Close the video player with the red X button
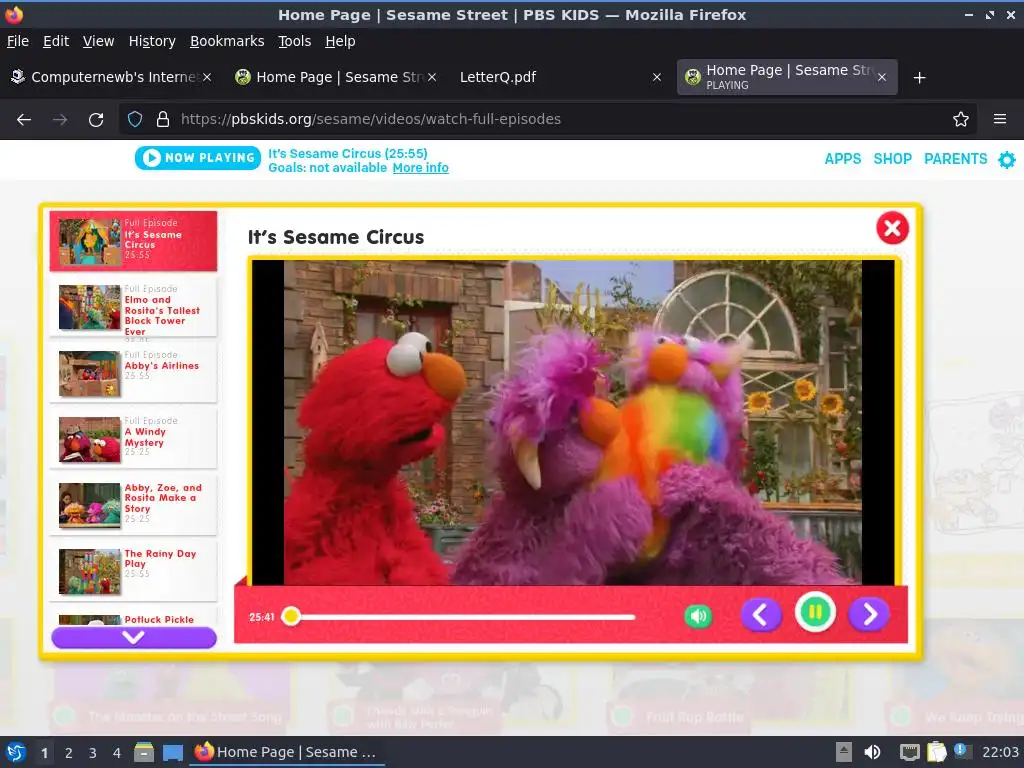The image size is (1024, 768). pos(892,228)
